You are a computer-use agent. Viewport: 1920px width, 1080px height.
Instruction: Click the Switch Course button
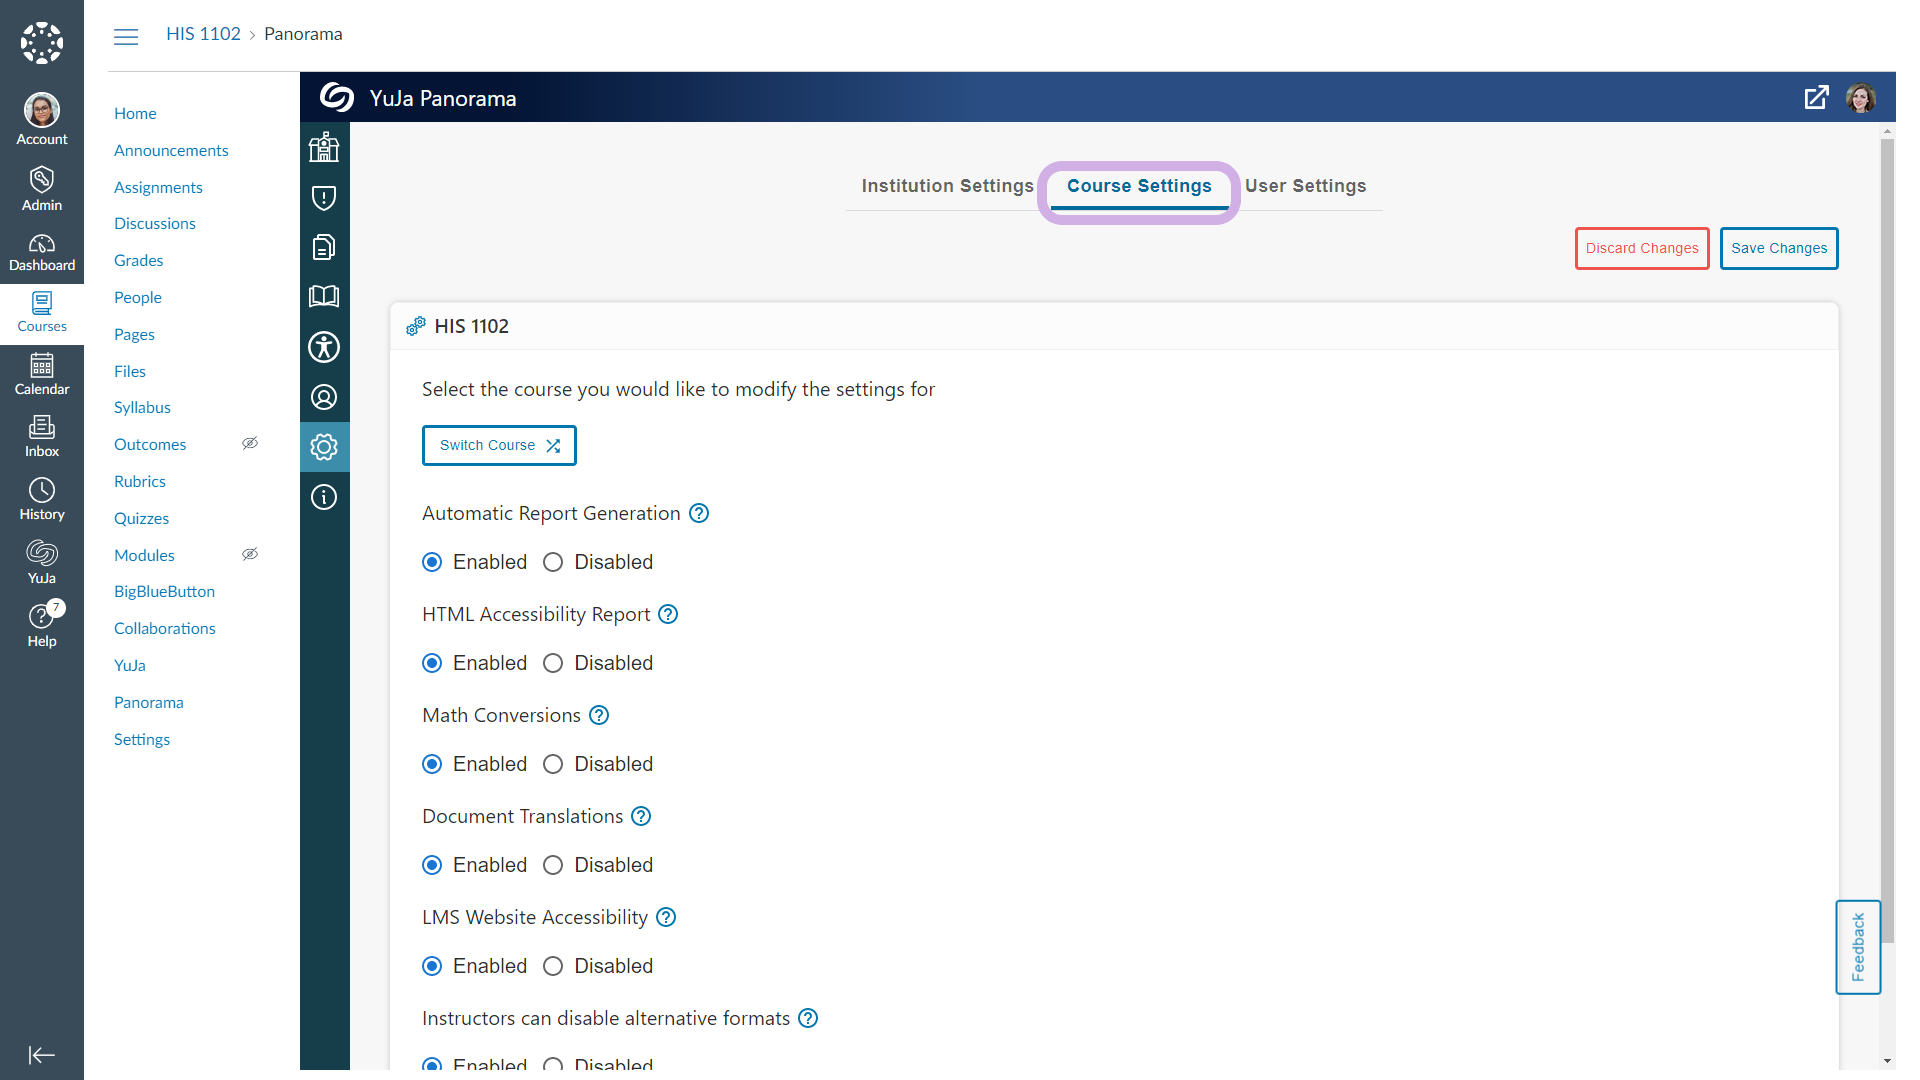click(x=499, y=445)
